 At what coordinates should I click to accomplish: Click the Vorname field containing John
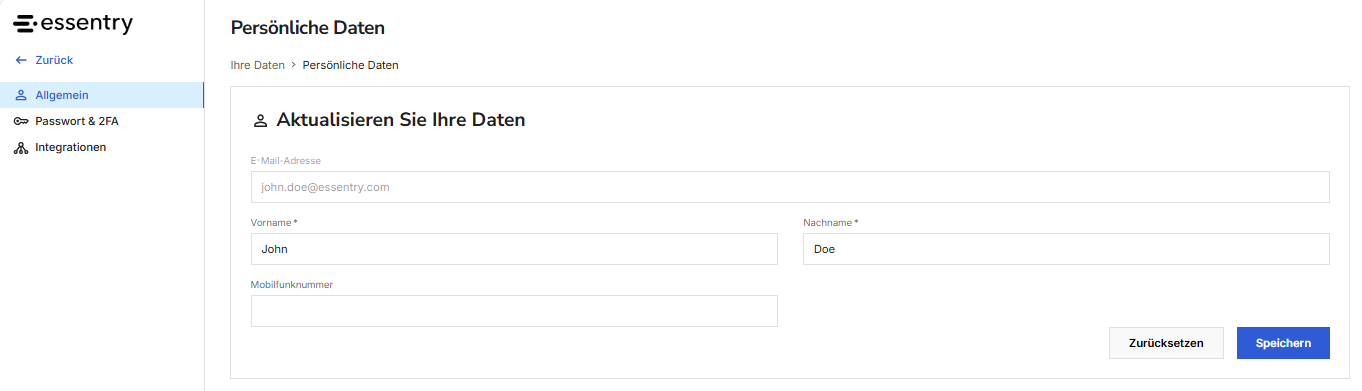[x=514, y=249]
